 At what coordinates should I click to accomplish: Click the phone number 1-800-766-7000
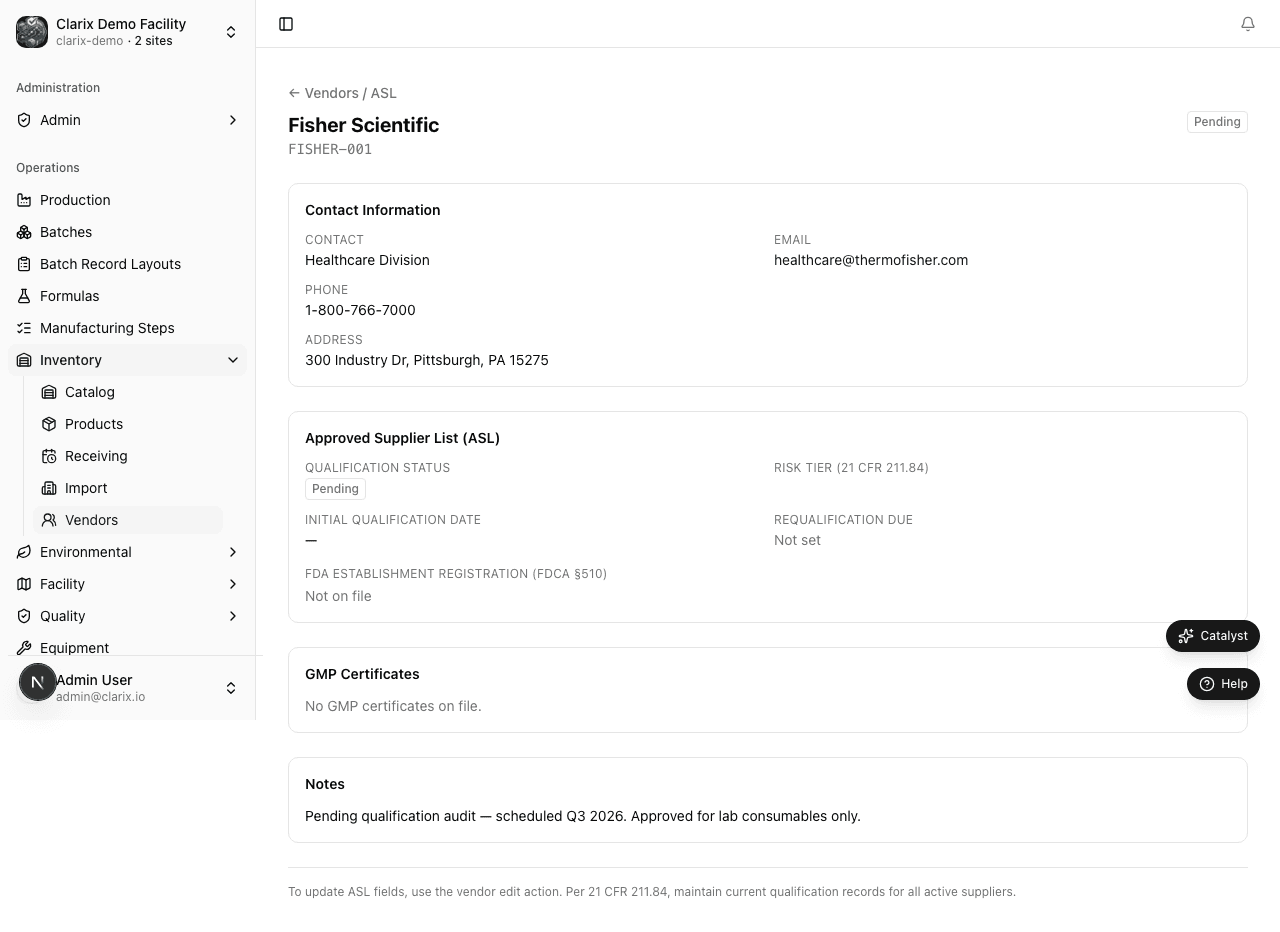click(360, 310)
